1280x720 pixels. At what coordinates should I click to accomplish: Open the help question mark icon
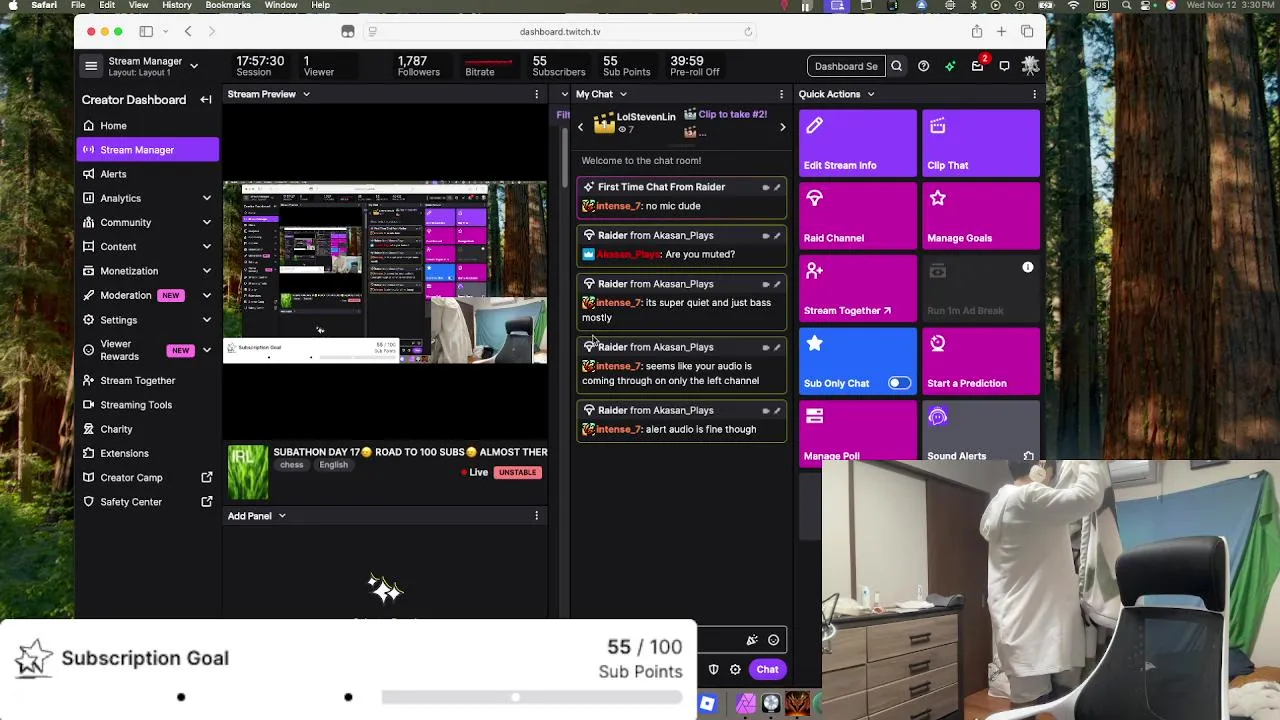(x=923, y=66)
